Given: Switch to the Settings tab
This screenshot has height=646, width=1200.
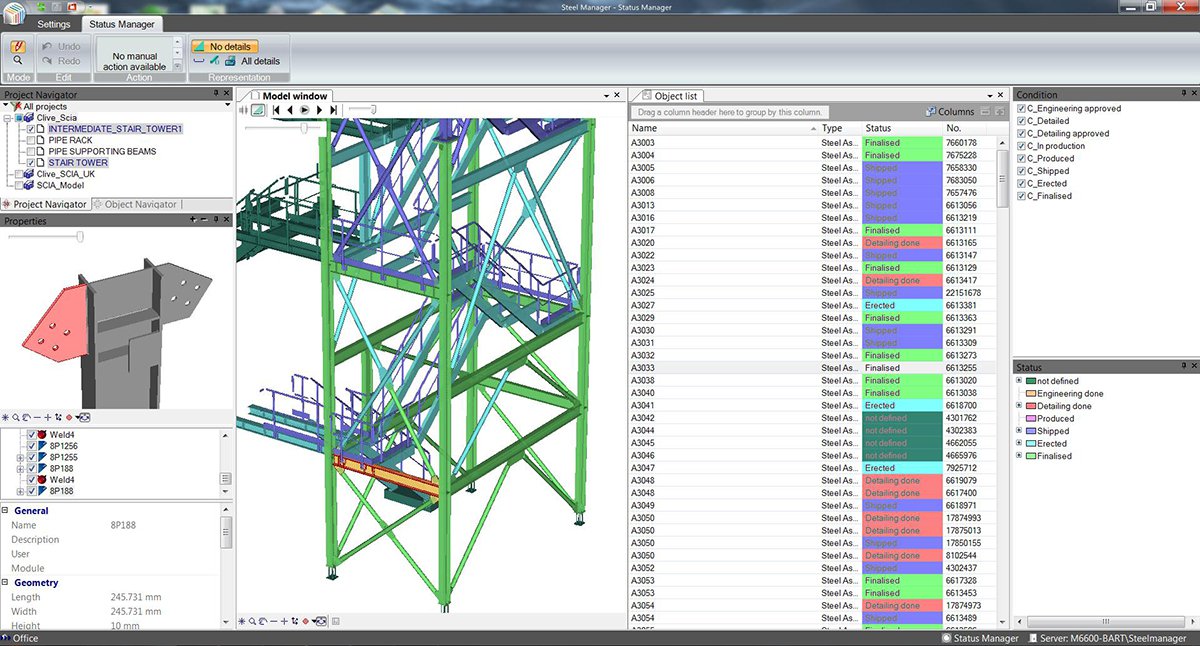Looking at the screenshot, I should pos(53,24).
